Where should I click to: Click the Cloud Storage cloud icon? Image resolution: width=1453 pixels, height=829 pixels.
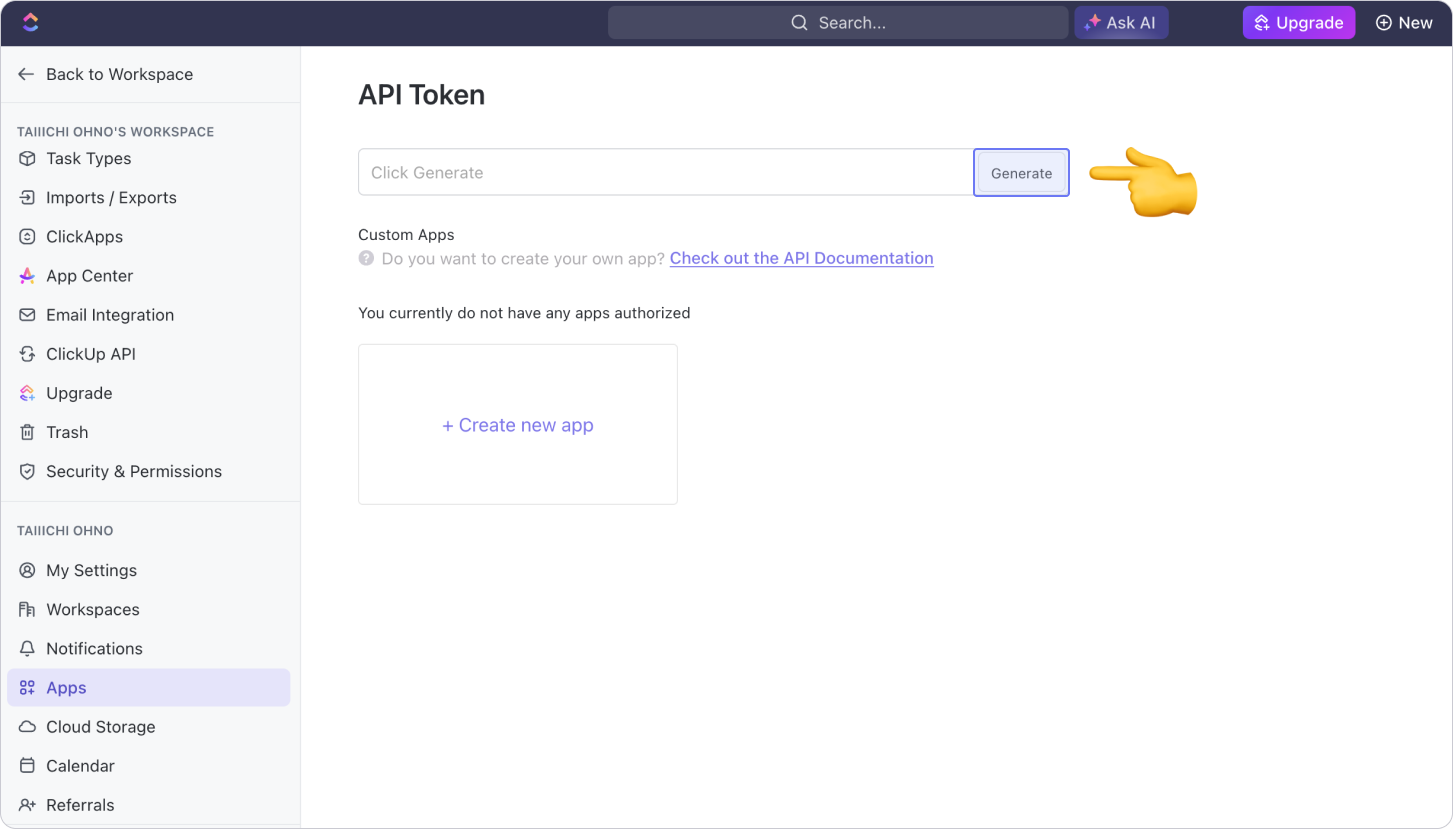[x=27, y=727]
